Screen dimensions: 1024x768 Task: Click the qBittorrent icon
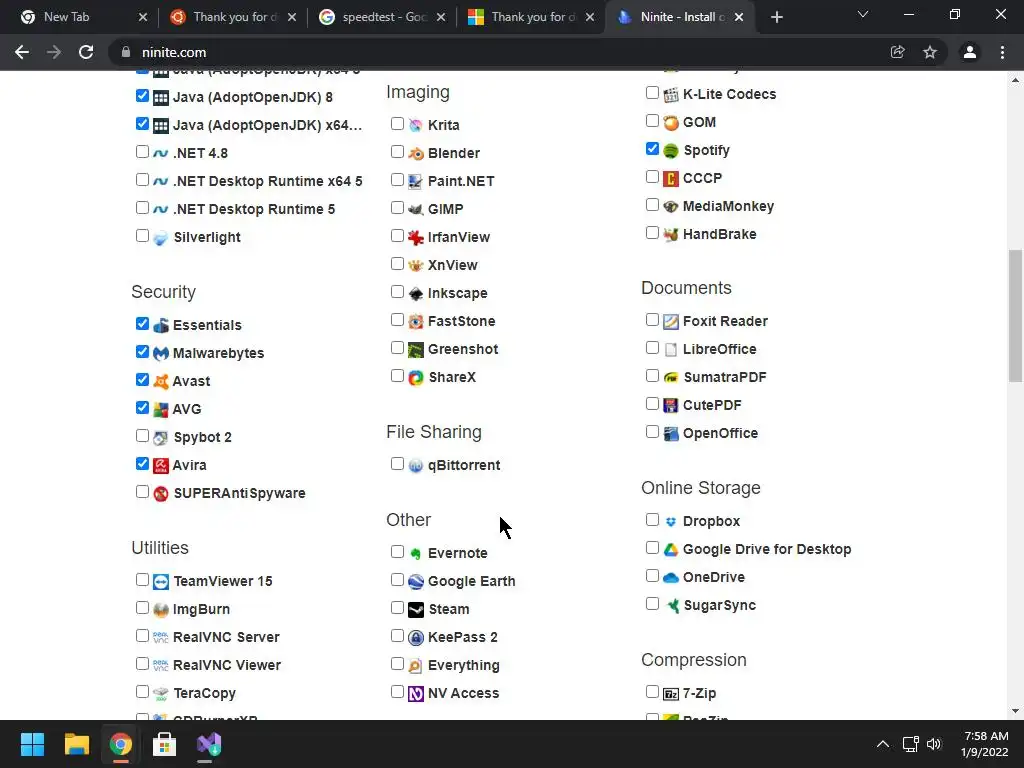coord(416,466)
